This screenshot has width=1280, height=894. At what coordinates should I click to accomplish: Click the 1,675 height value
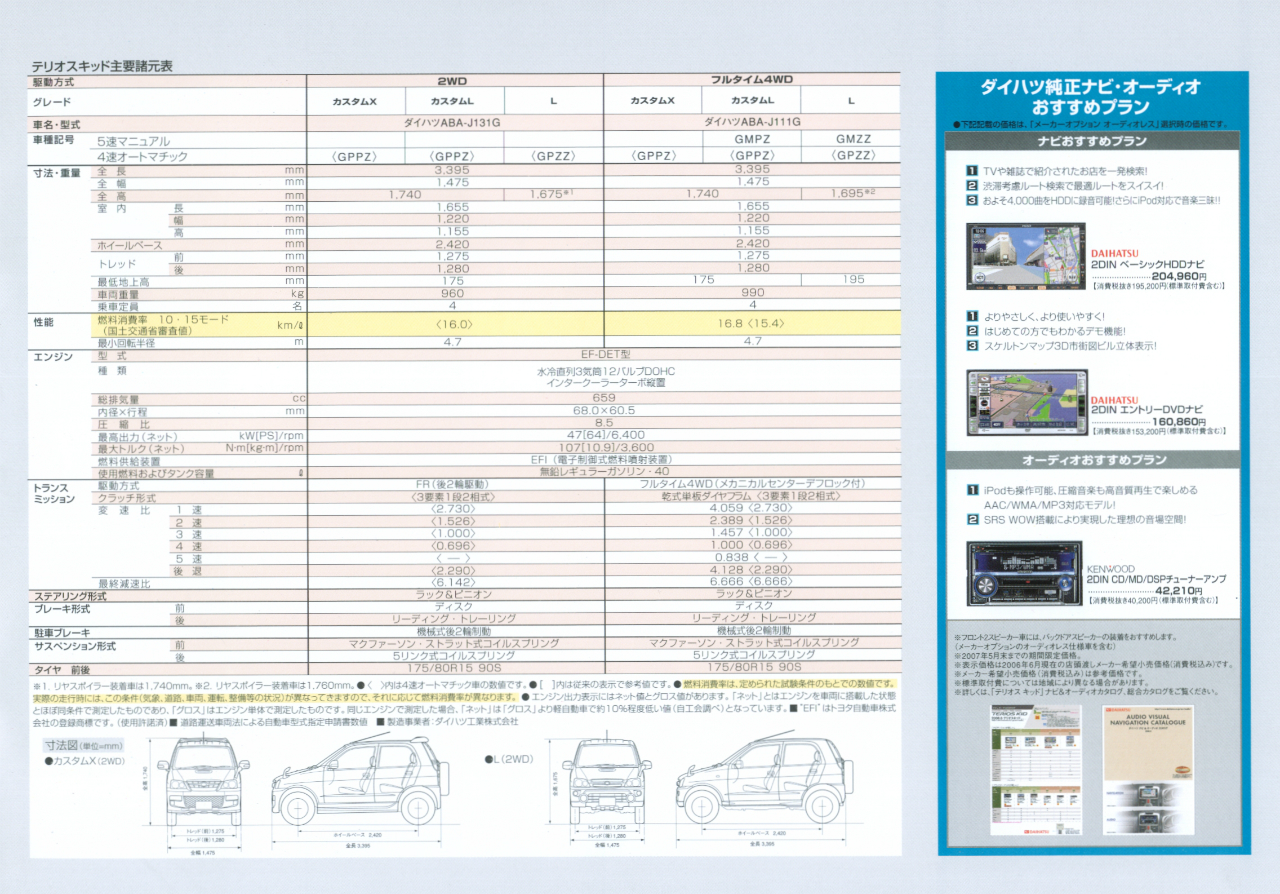(552, 194)
